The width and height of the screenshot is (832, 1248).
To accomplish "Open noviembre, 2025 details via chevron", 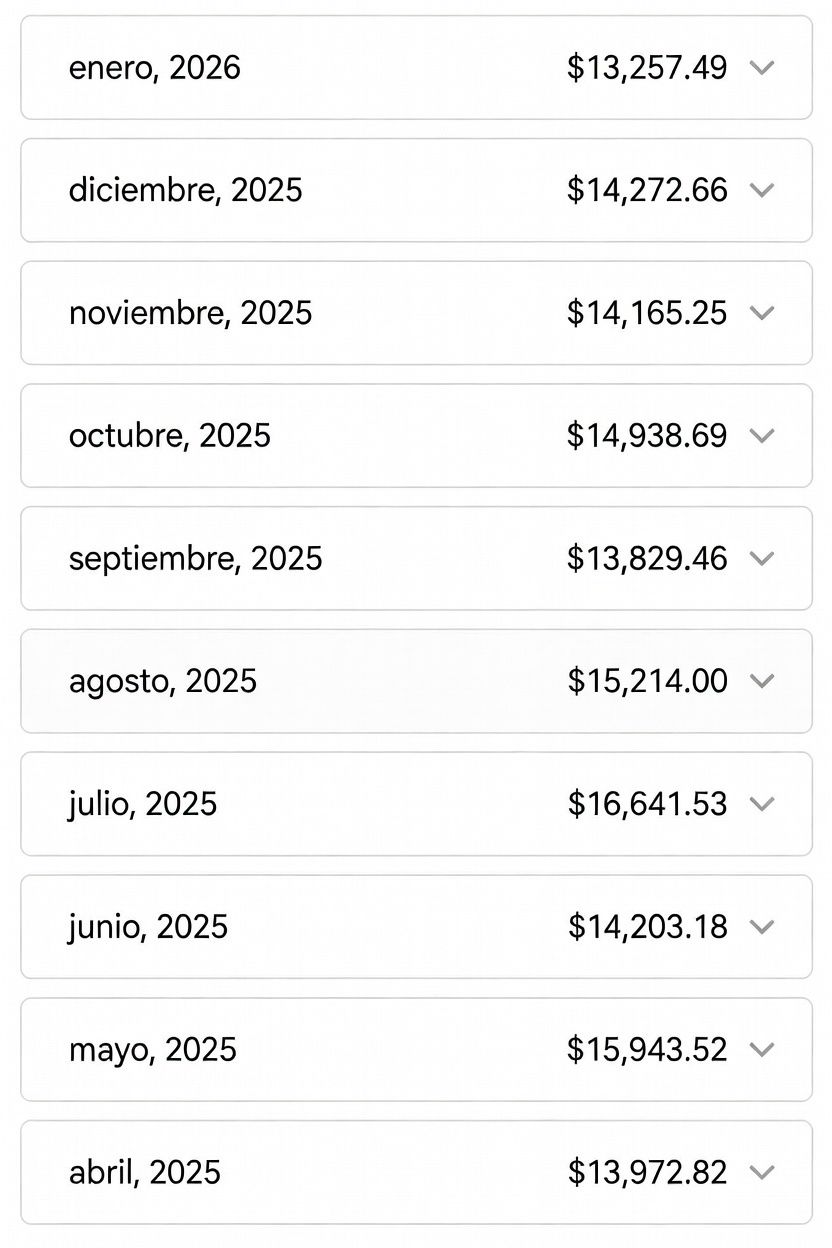I will tap(762, 313).
